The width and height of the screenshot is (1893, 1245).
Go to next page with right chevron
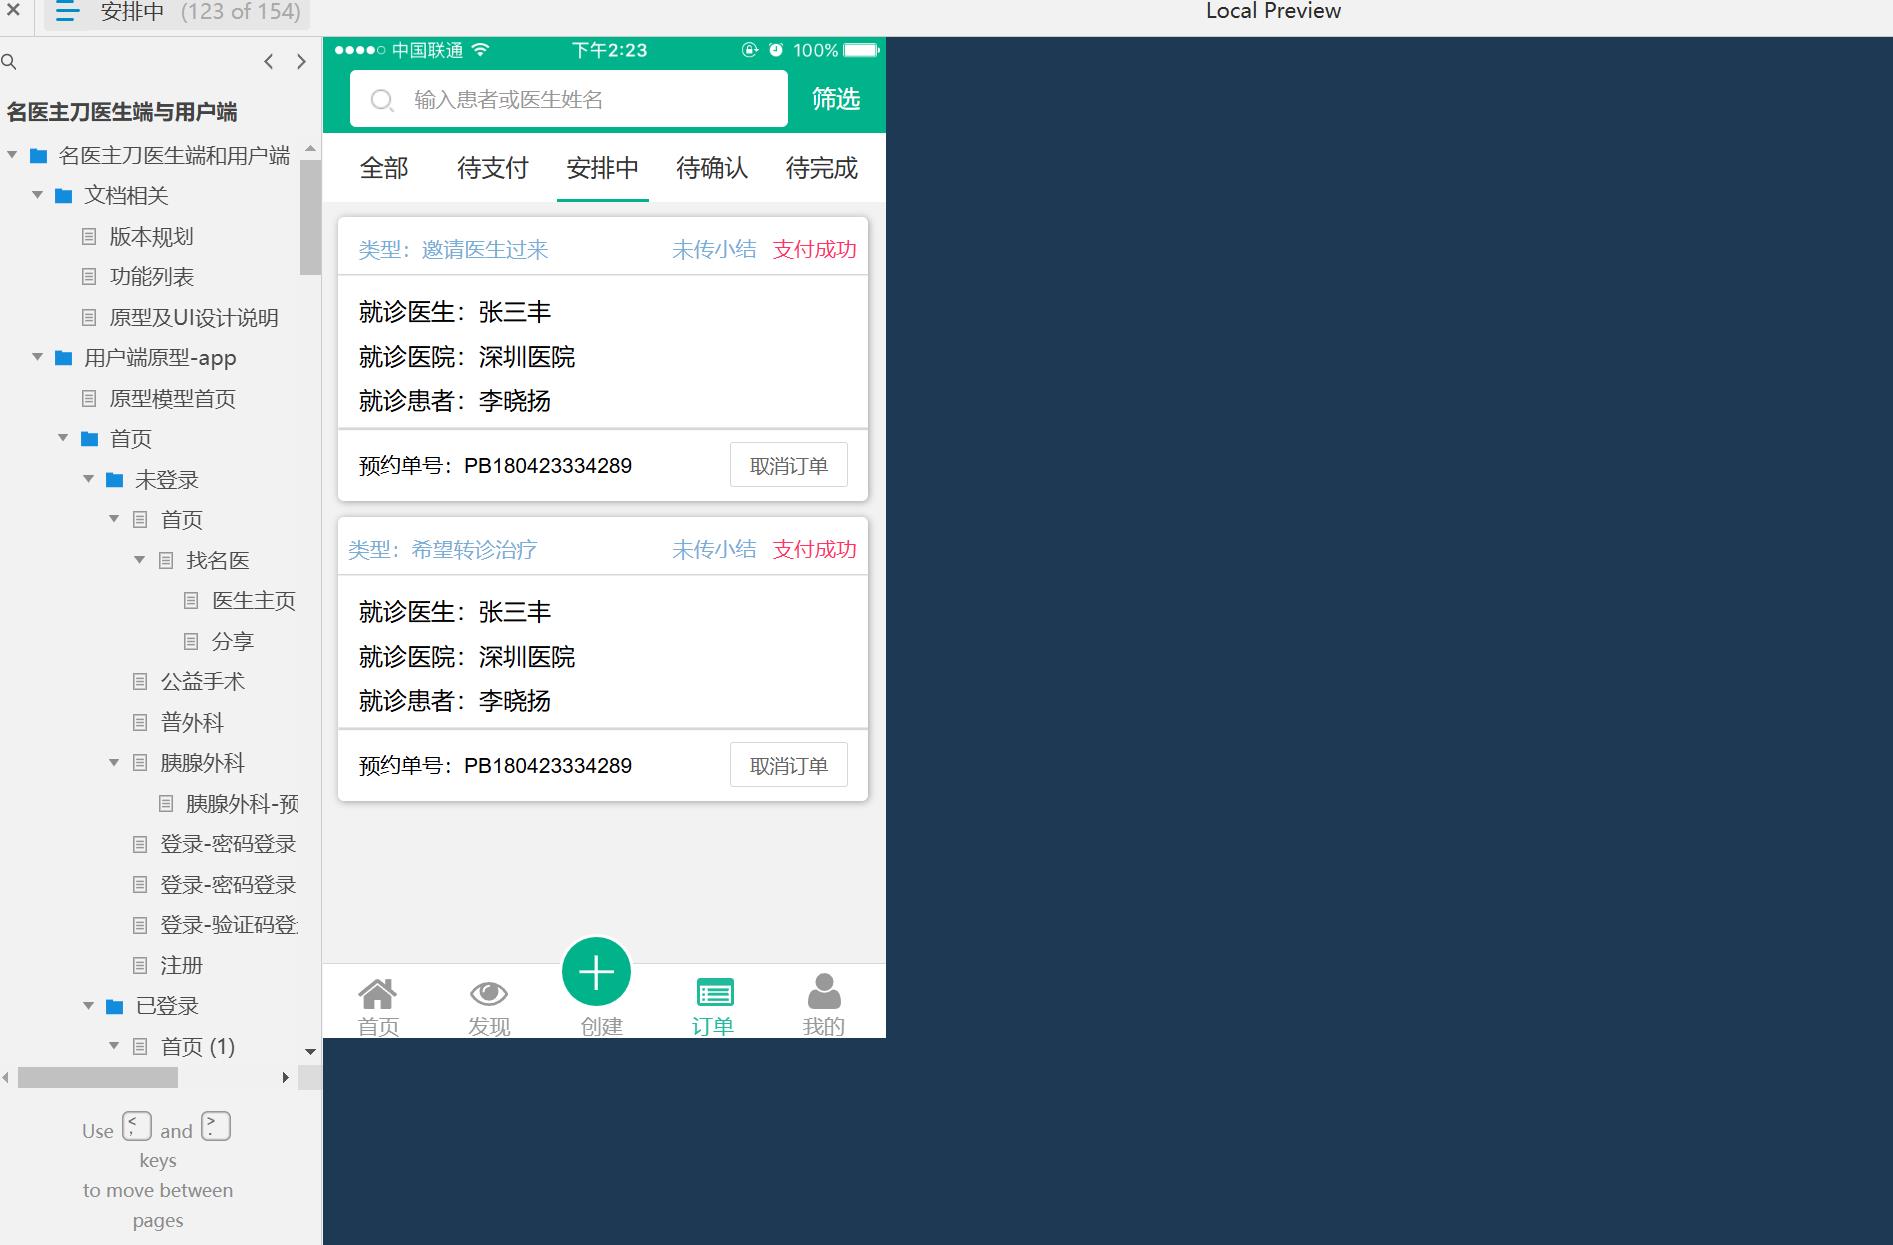click(x=301, y=62)
